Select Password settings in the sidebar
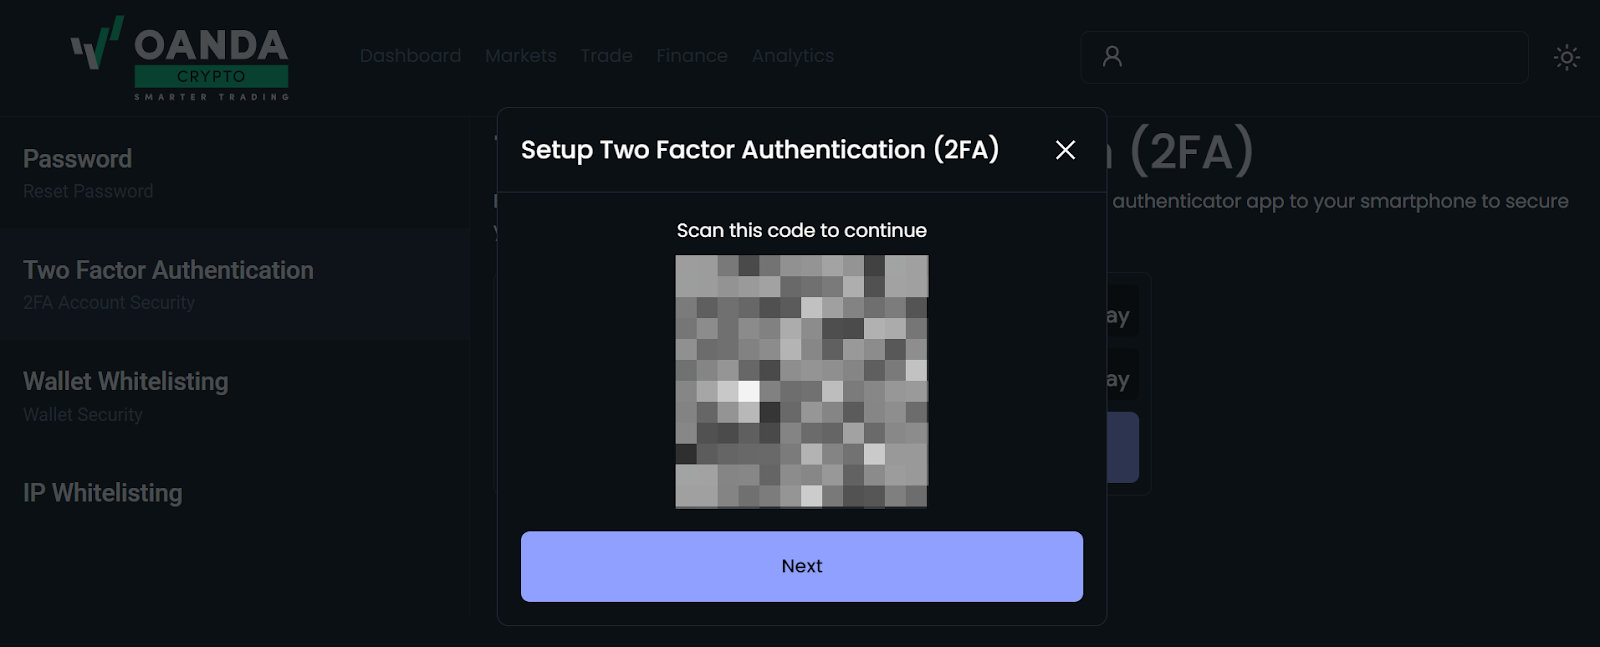The image size is (1600, 647). (x=77, y=158)
